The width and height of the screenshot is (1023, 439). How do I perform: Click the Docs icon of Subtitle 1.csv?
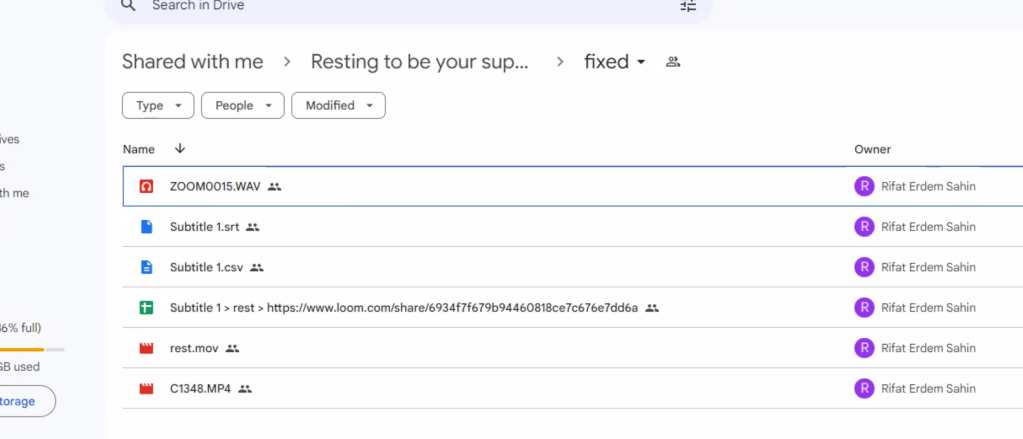point(146,267)
